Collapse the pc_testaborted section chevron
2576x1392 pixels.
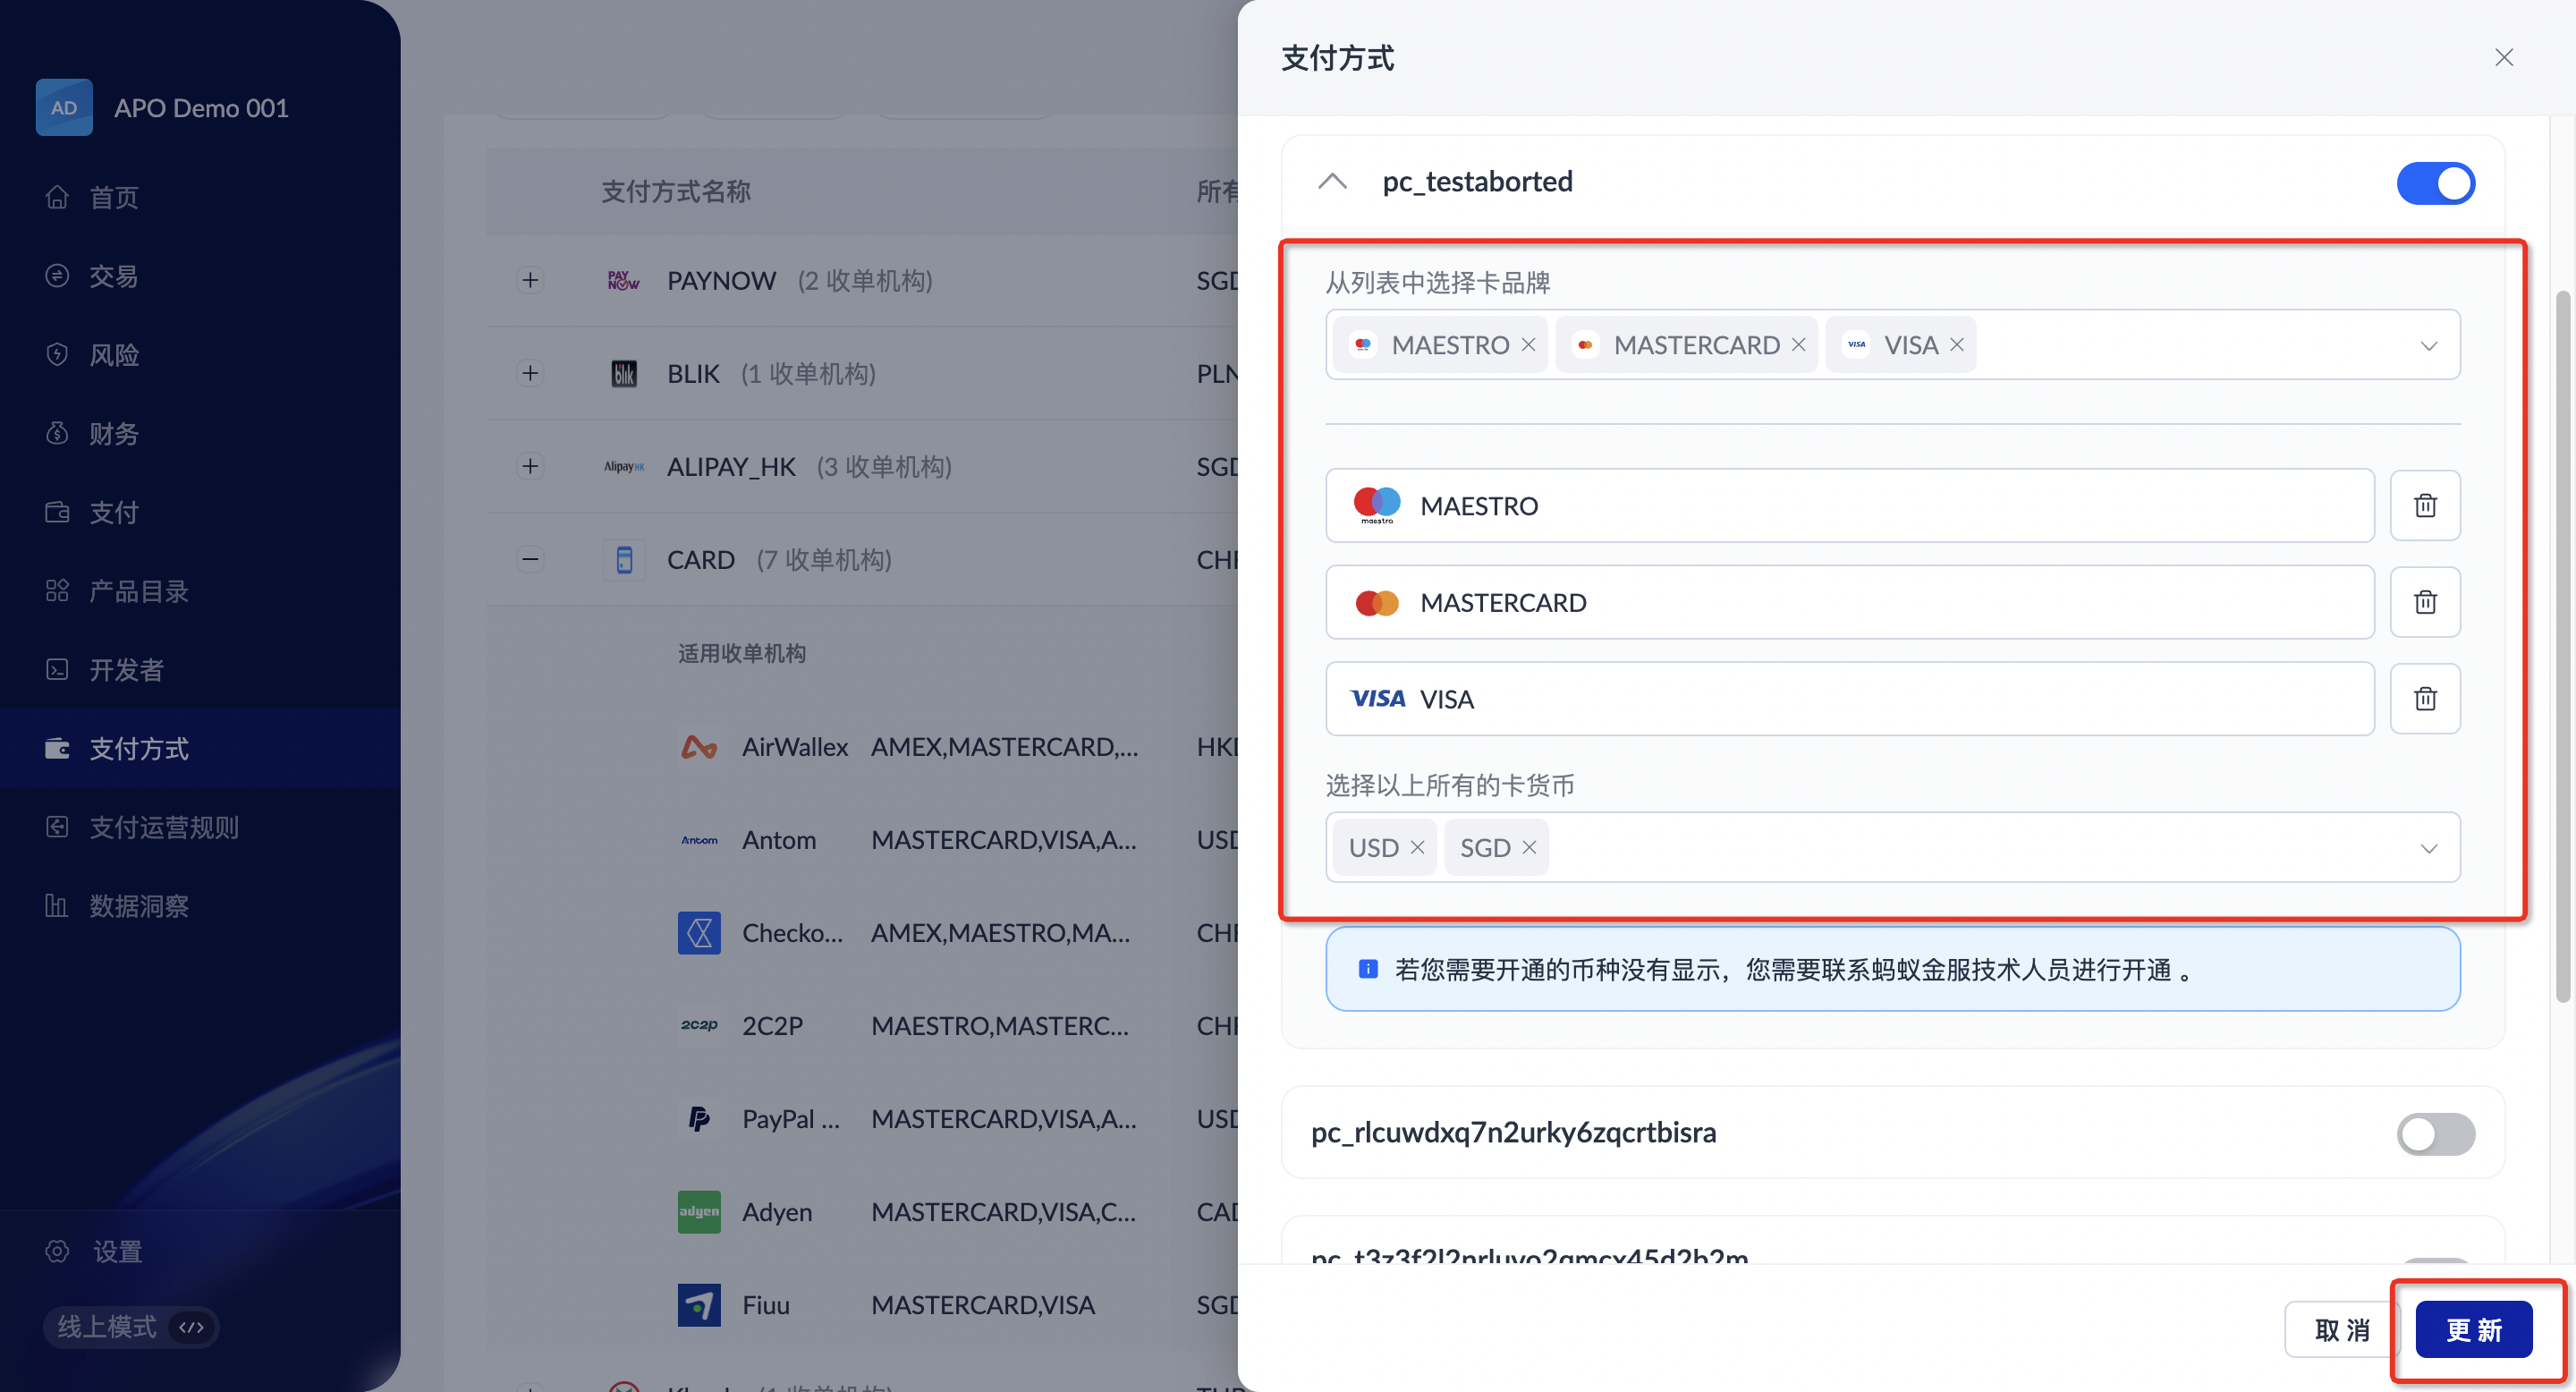tap(1332, 182)
